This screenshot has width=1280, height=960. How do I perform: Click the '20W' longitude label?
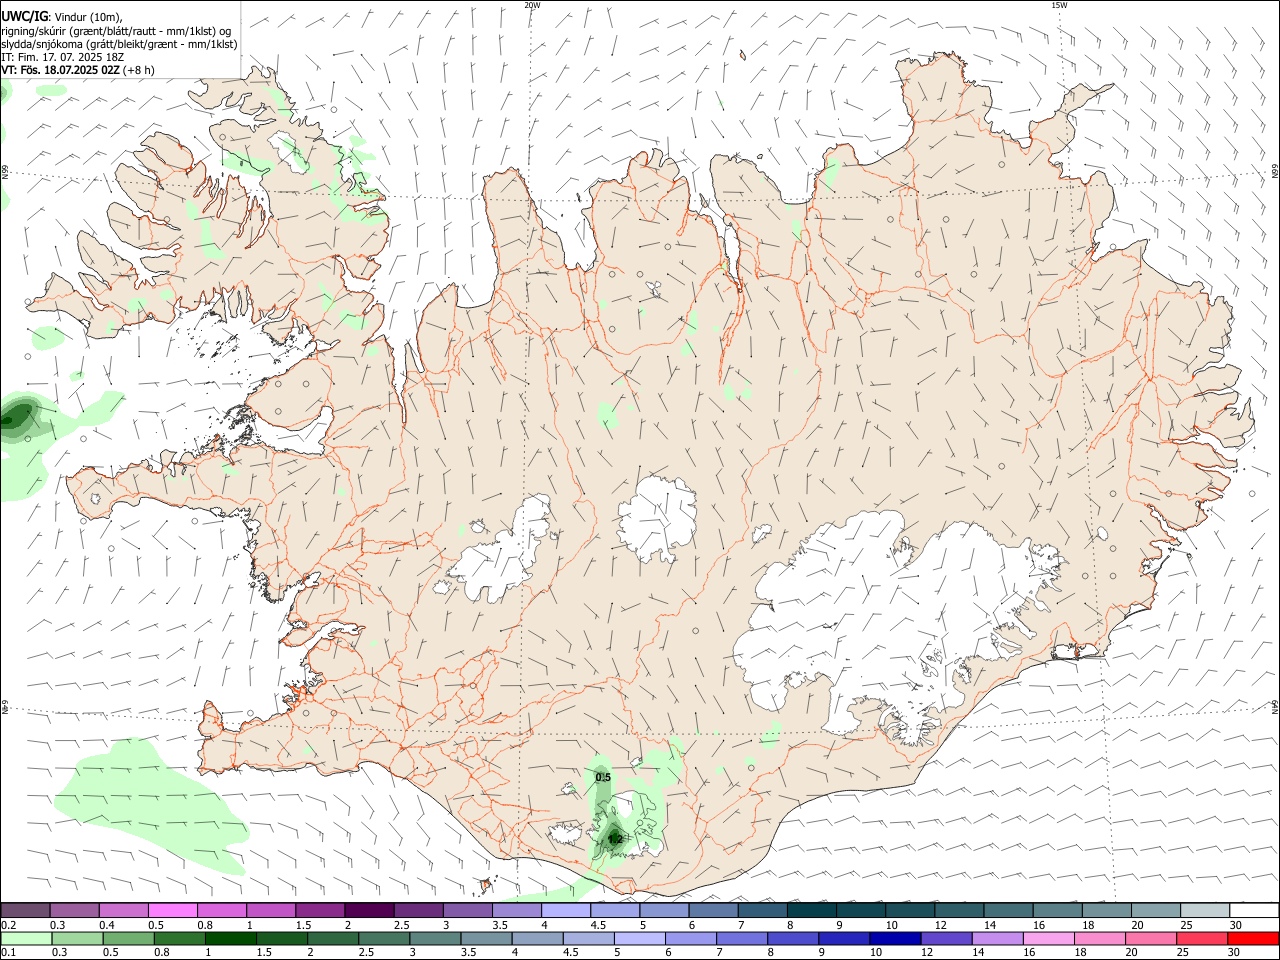[532, 5]
